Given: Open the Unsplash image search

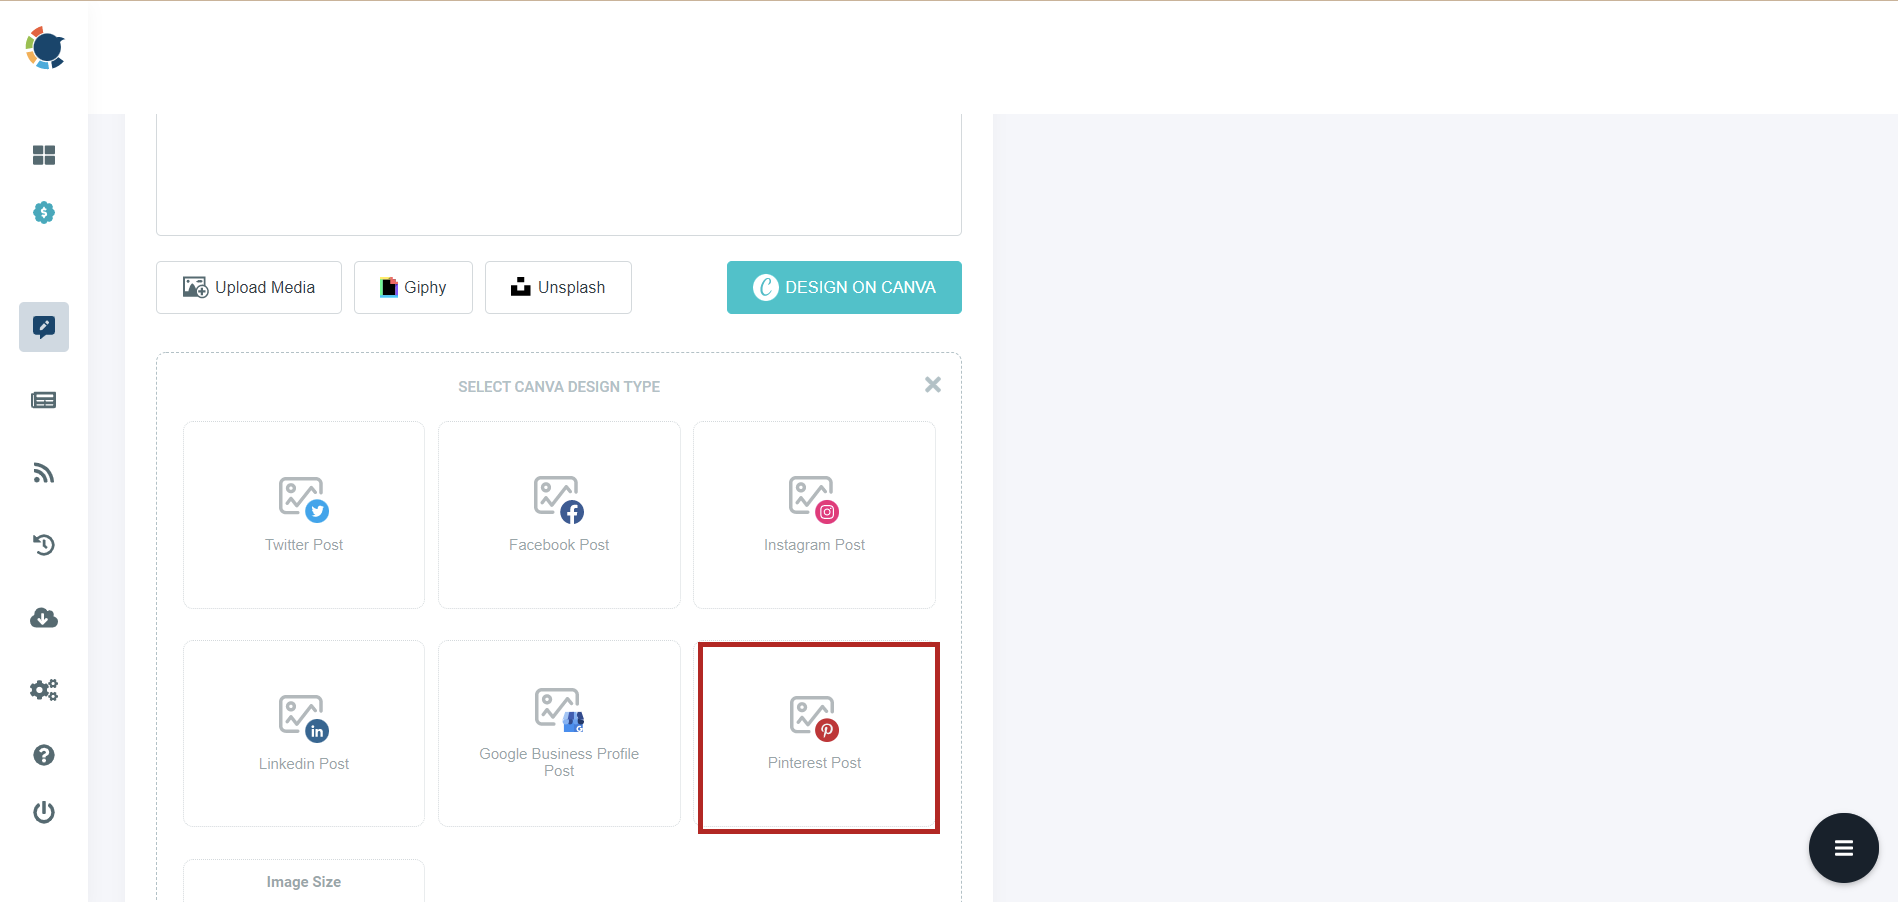Looking at the screenshot, I should click(x=558, y=288).
